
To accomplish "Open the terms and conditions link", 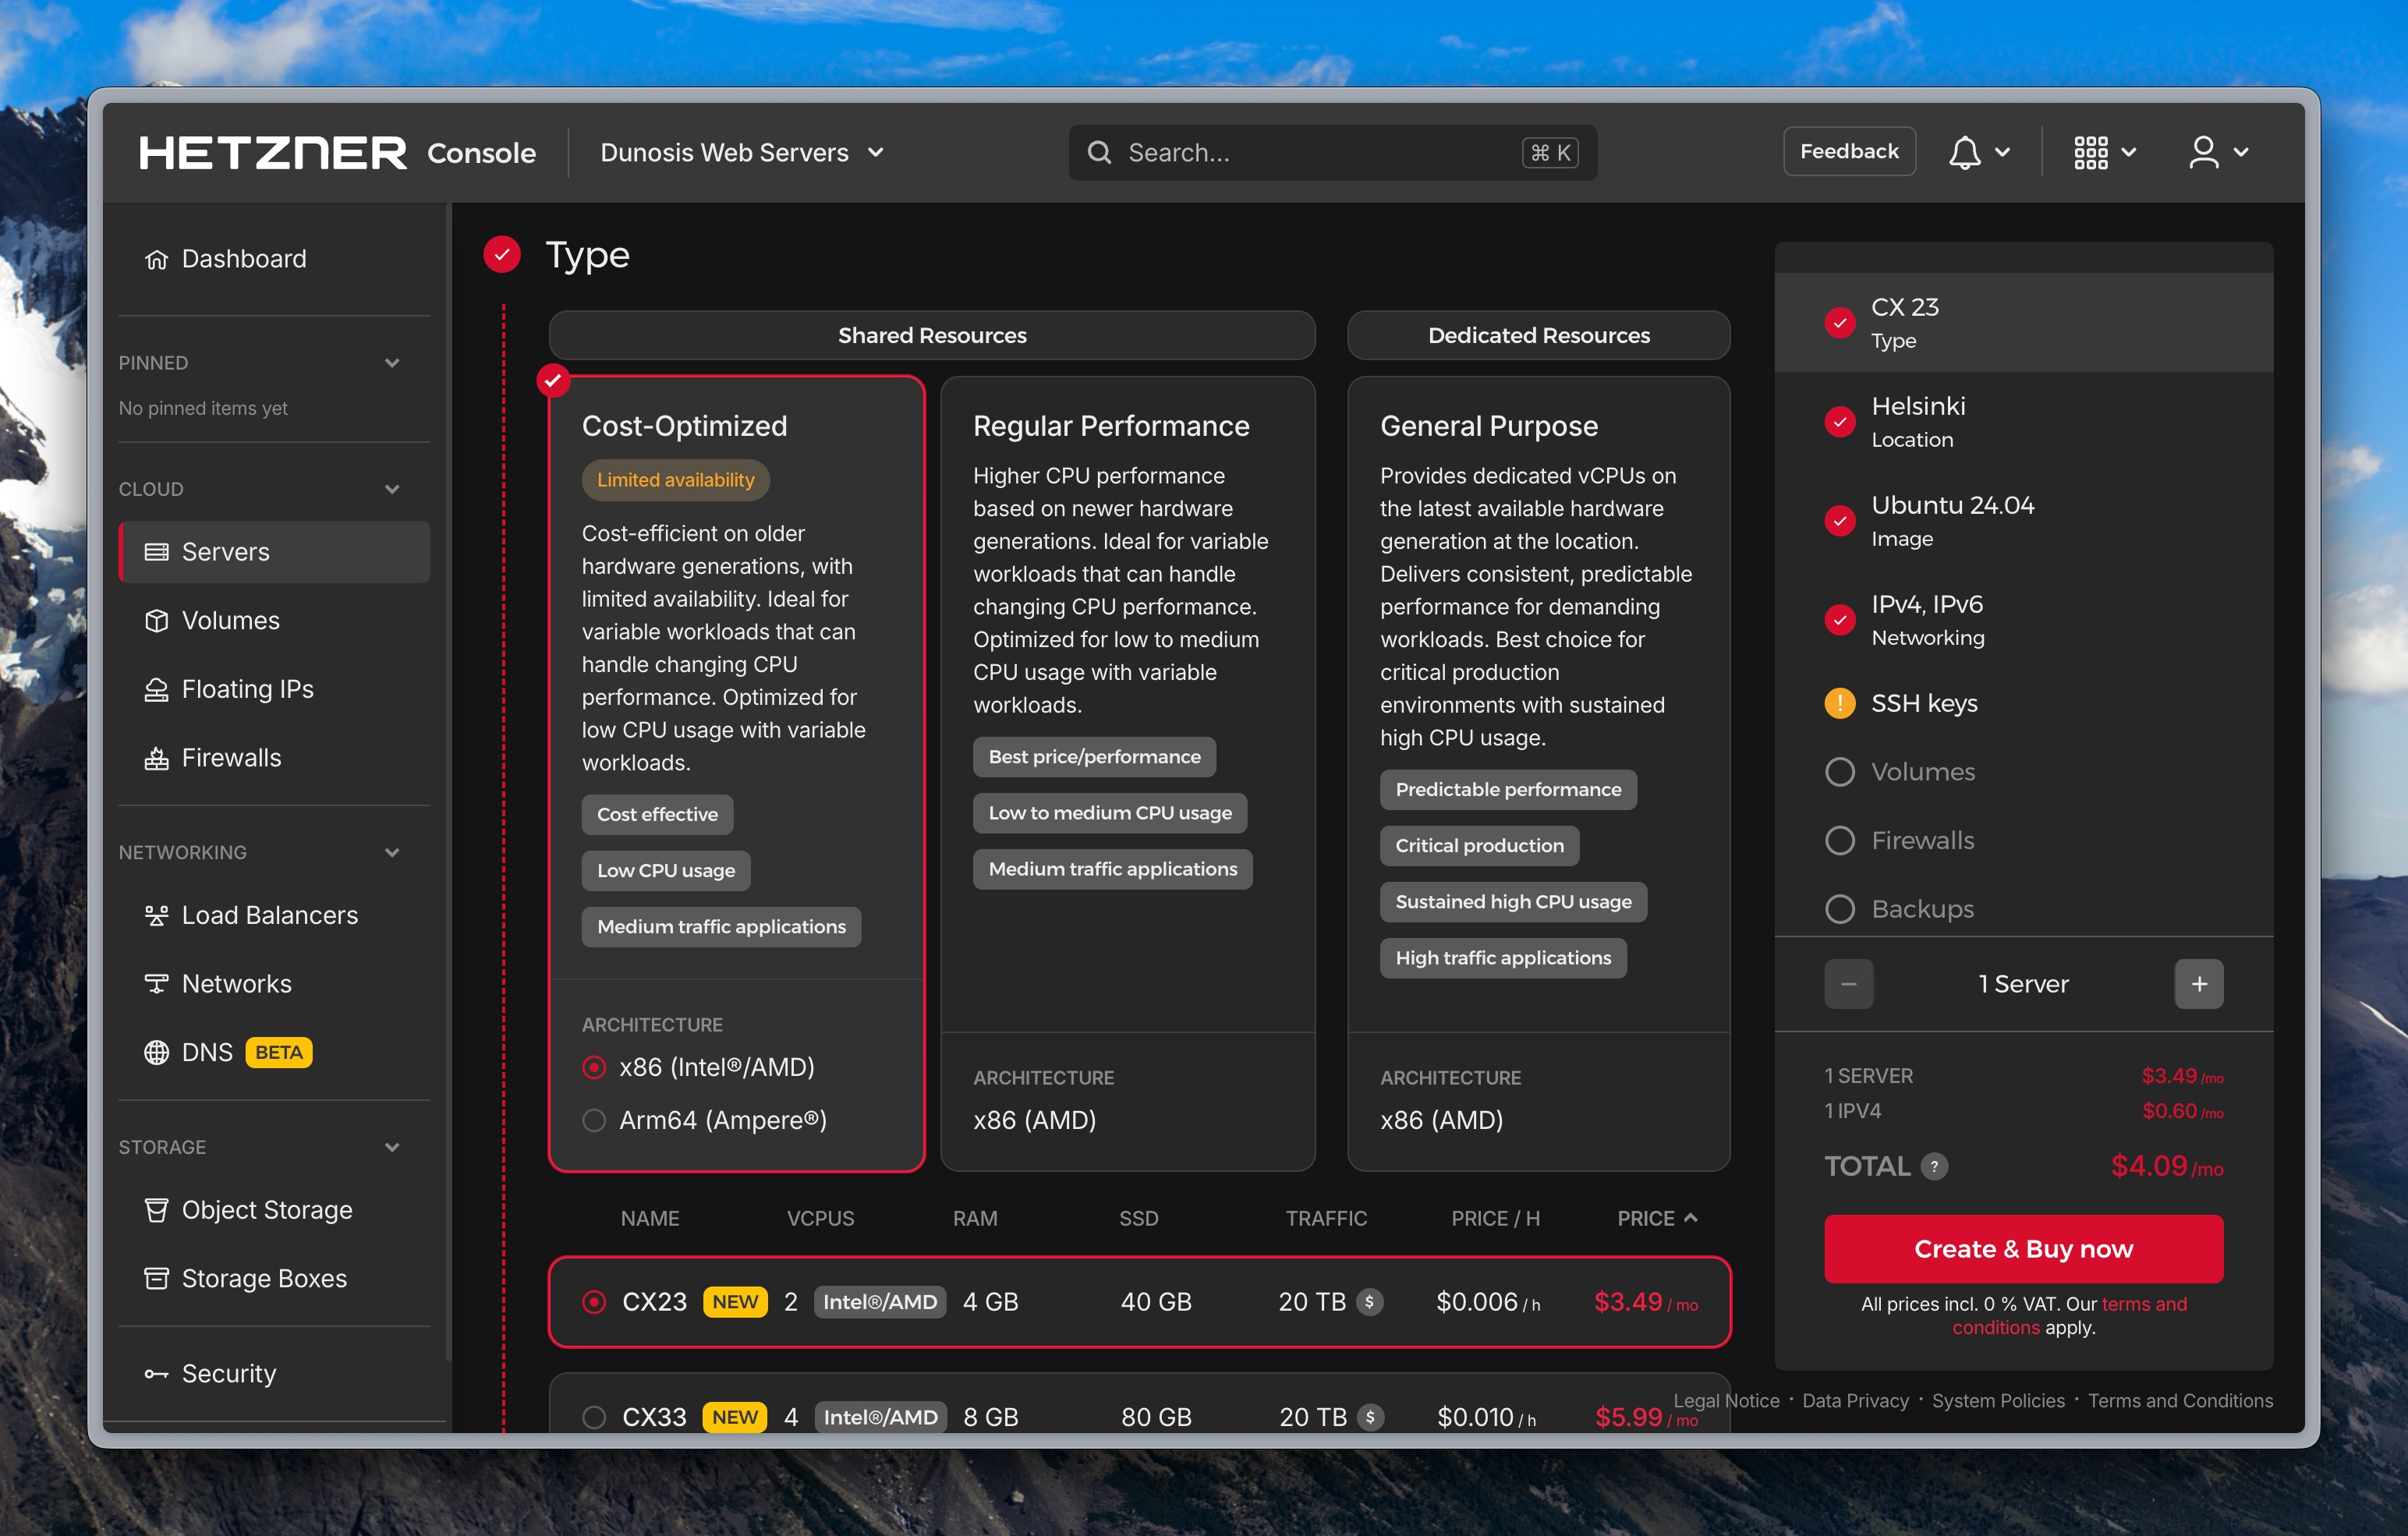I will click(2143, 1304).
